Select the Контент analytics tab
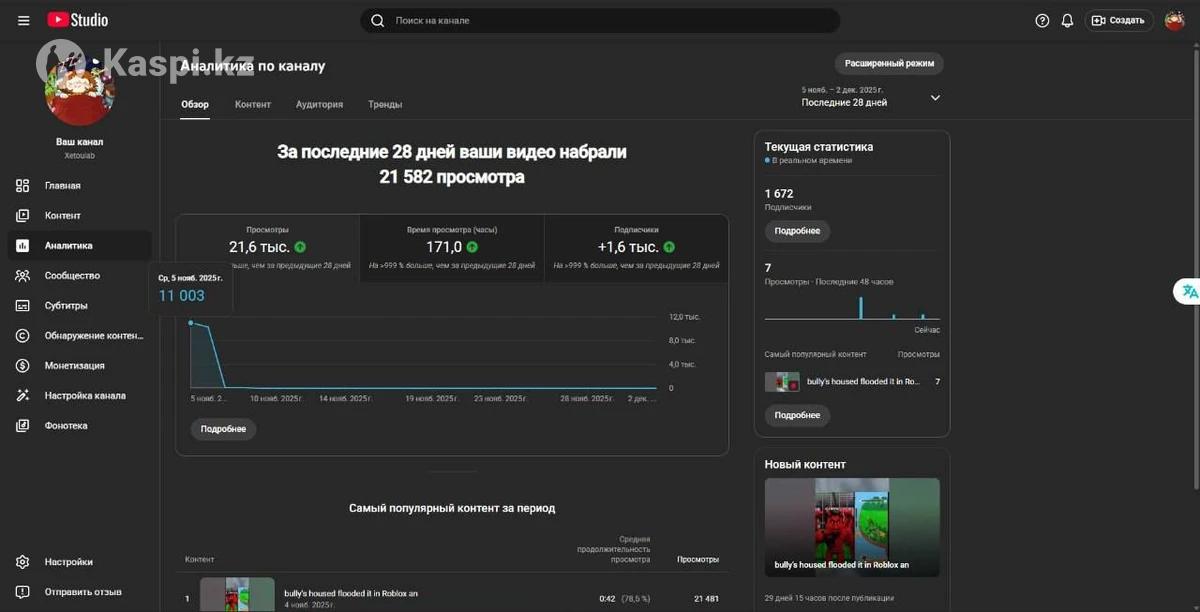Screen dimensions: 1200x612 [x=253, y=104]
